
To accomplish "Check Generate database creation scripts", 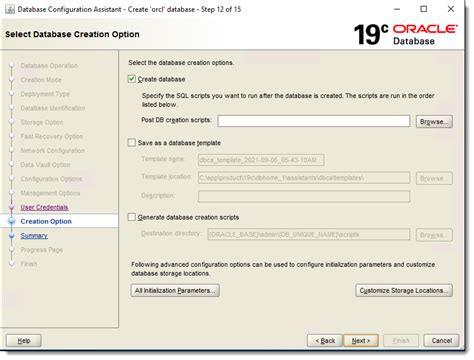I will (x=132, y=217).
